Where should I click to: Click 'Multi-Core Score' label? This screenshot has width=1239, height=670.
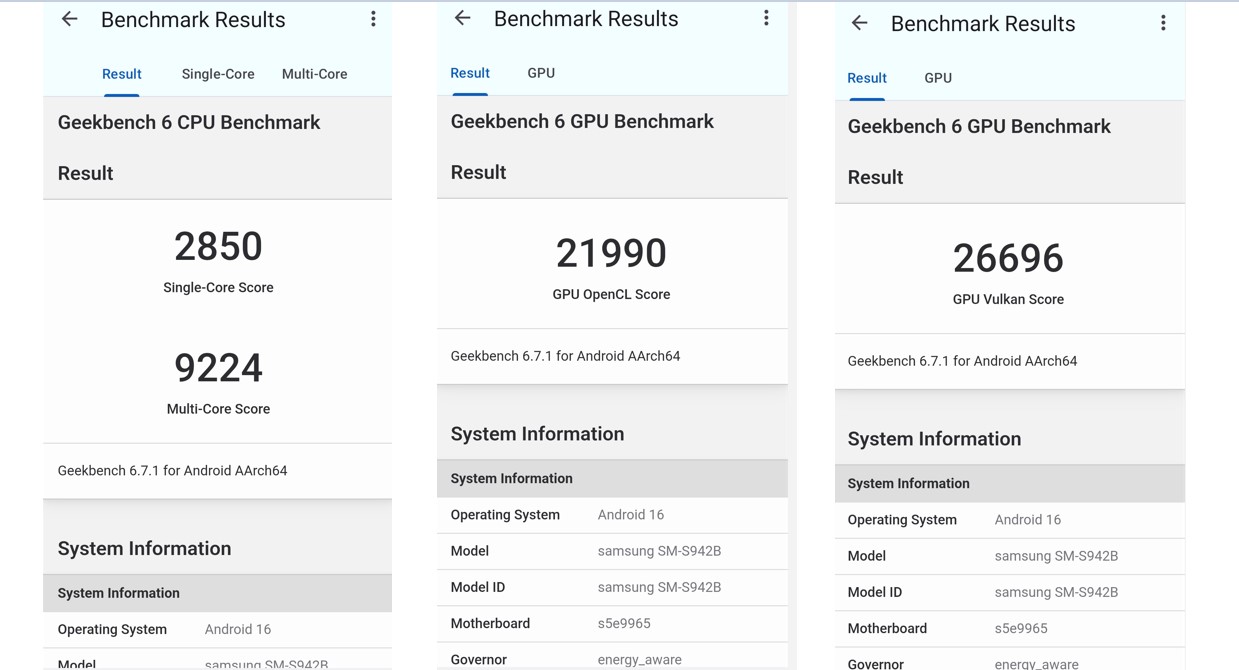(218, 409)
